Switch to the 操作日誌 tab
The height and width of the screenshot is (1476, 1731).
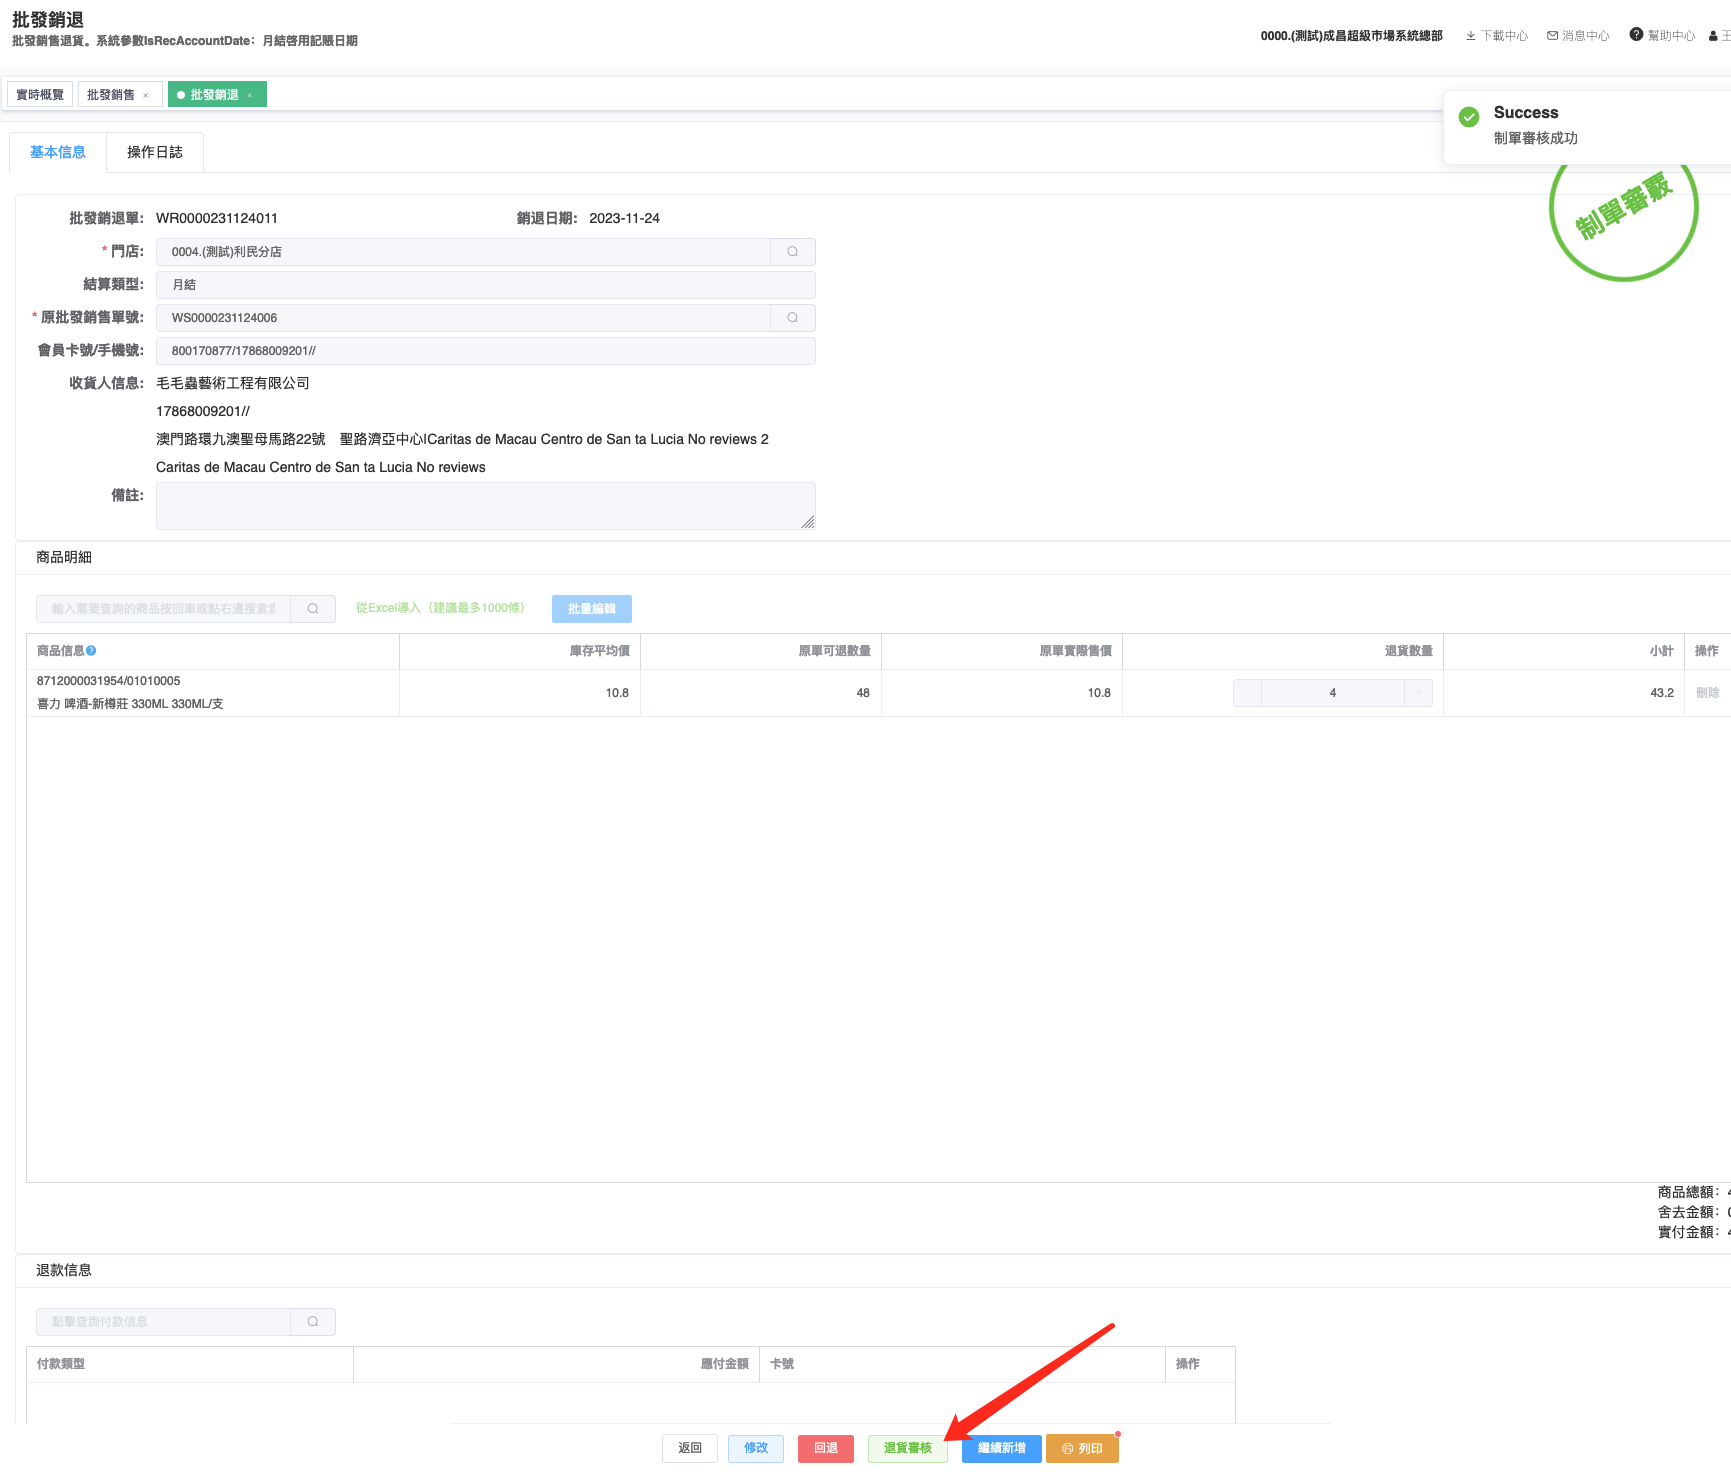pos(155,152)
